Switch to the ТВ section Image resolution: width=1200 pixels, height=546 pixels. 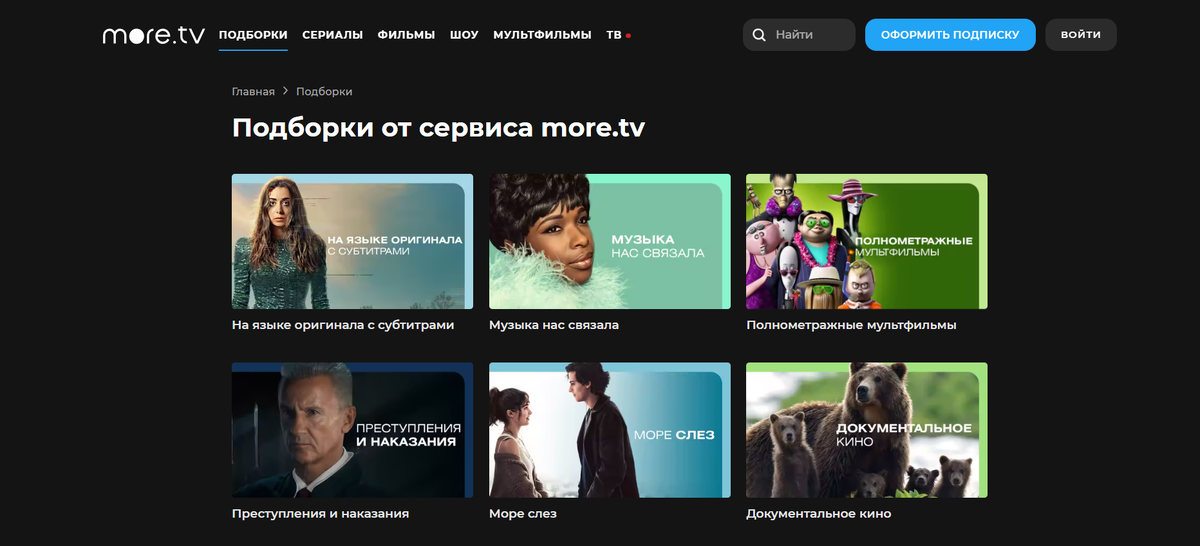(613, 34)
